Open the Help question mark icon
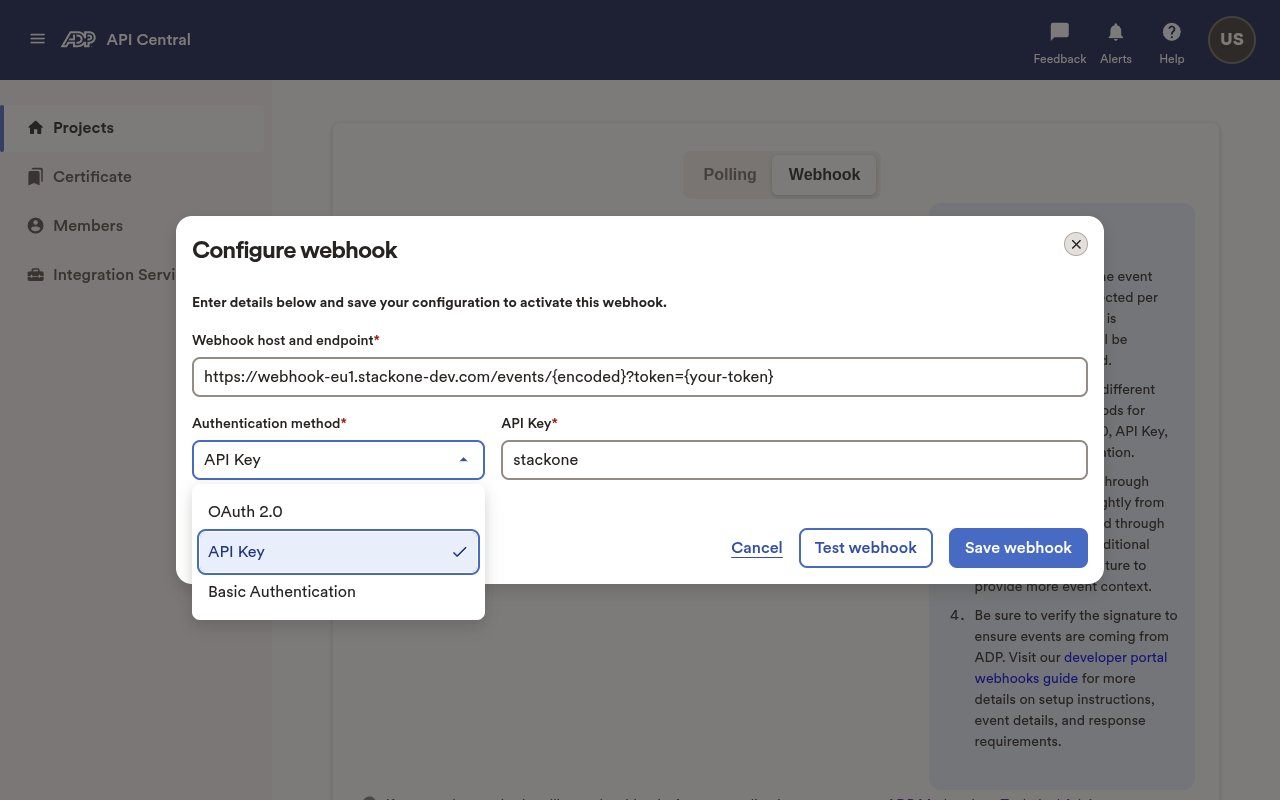 point(1171,32)
